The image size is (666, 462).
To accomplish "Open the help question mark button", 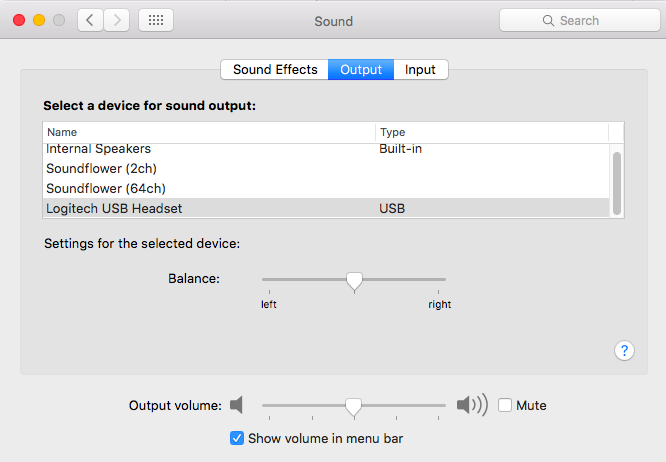I will (x=624, y=351).
